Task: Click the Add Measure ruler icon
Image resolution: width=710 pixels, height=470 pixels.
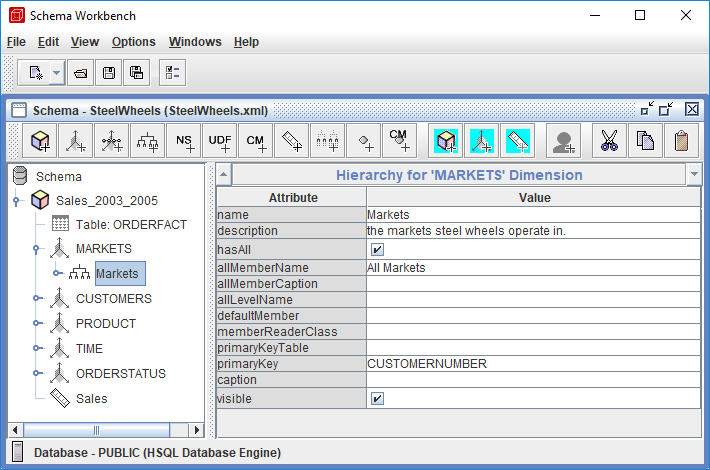Action: click(292, 141)
